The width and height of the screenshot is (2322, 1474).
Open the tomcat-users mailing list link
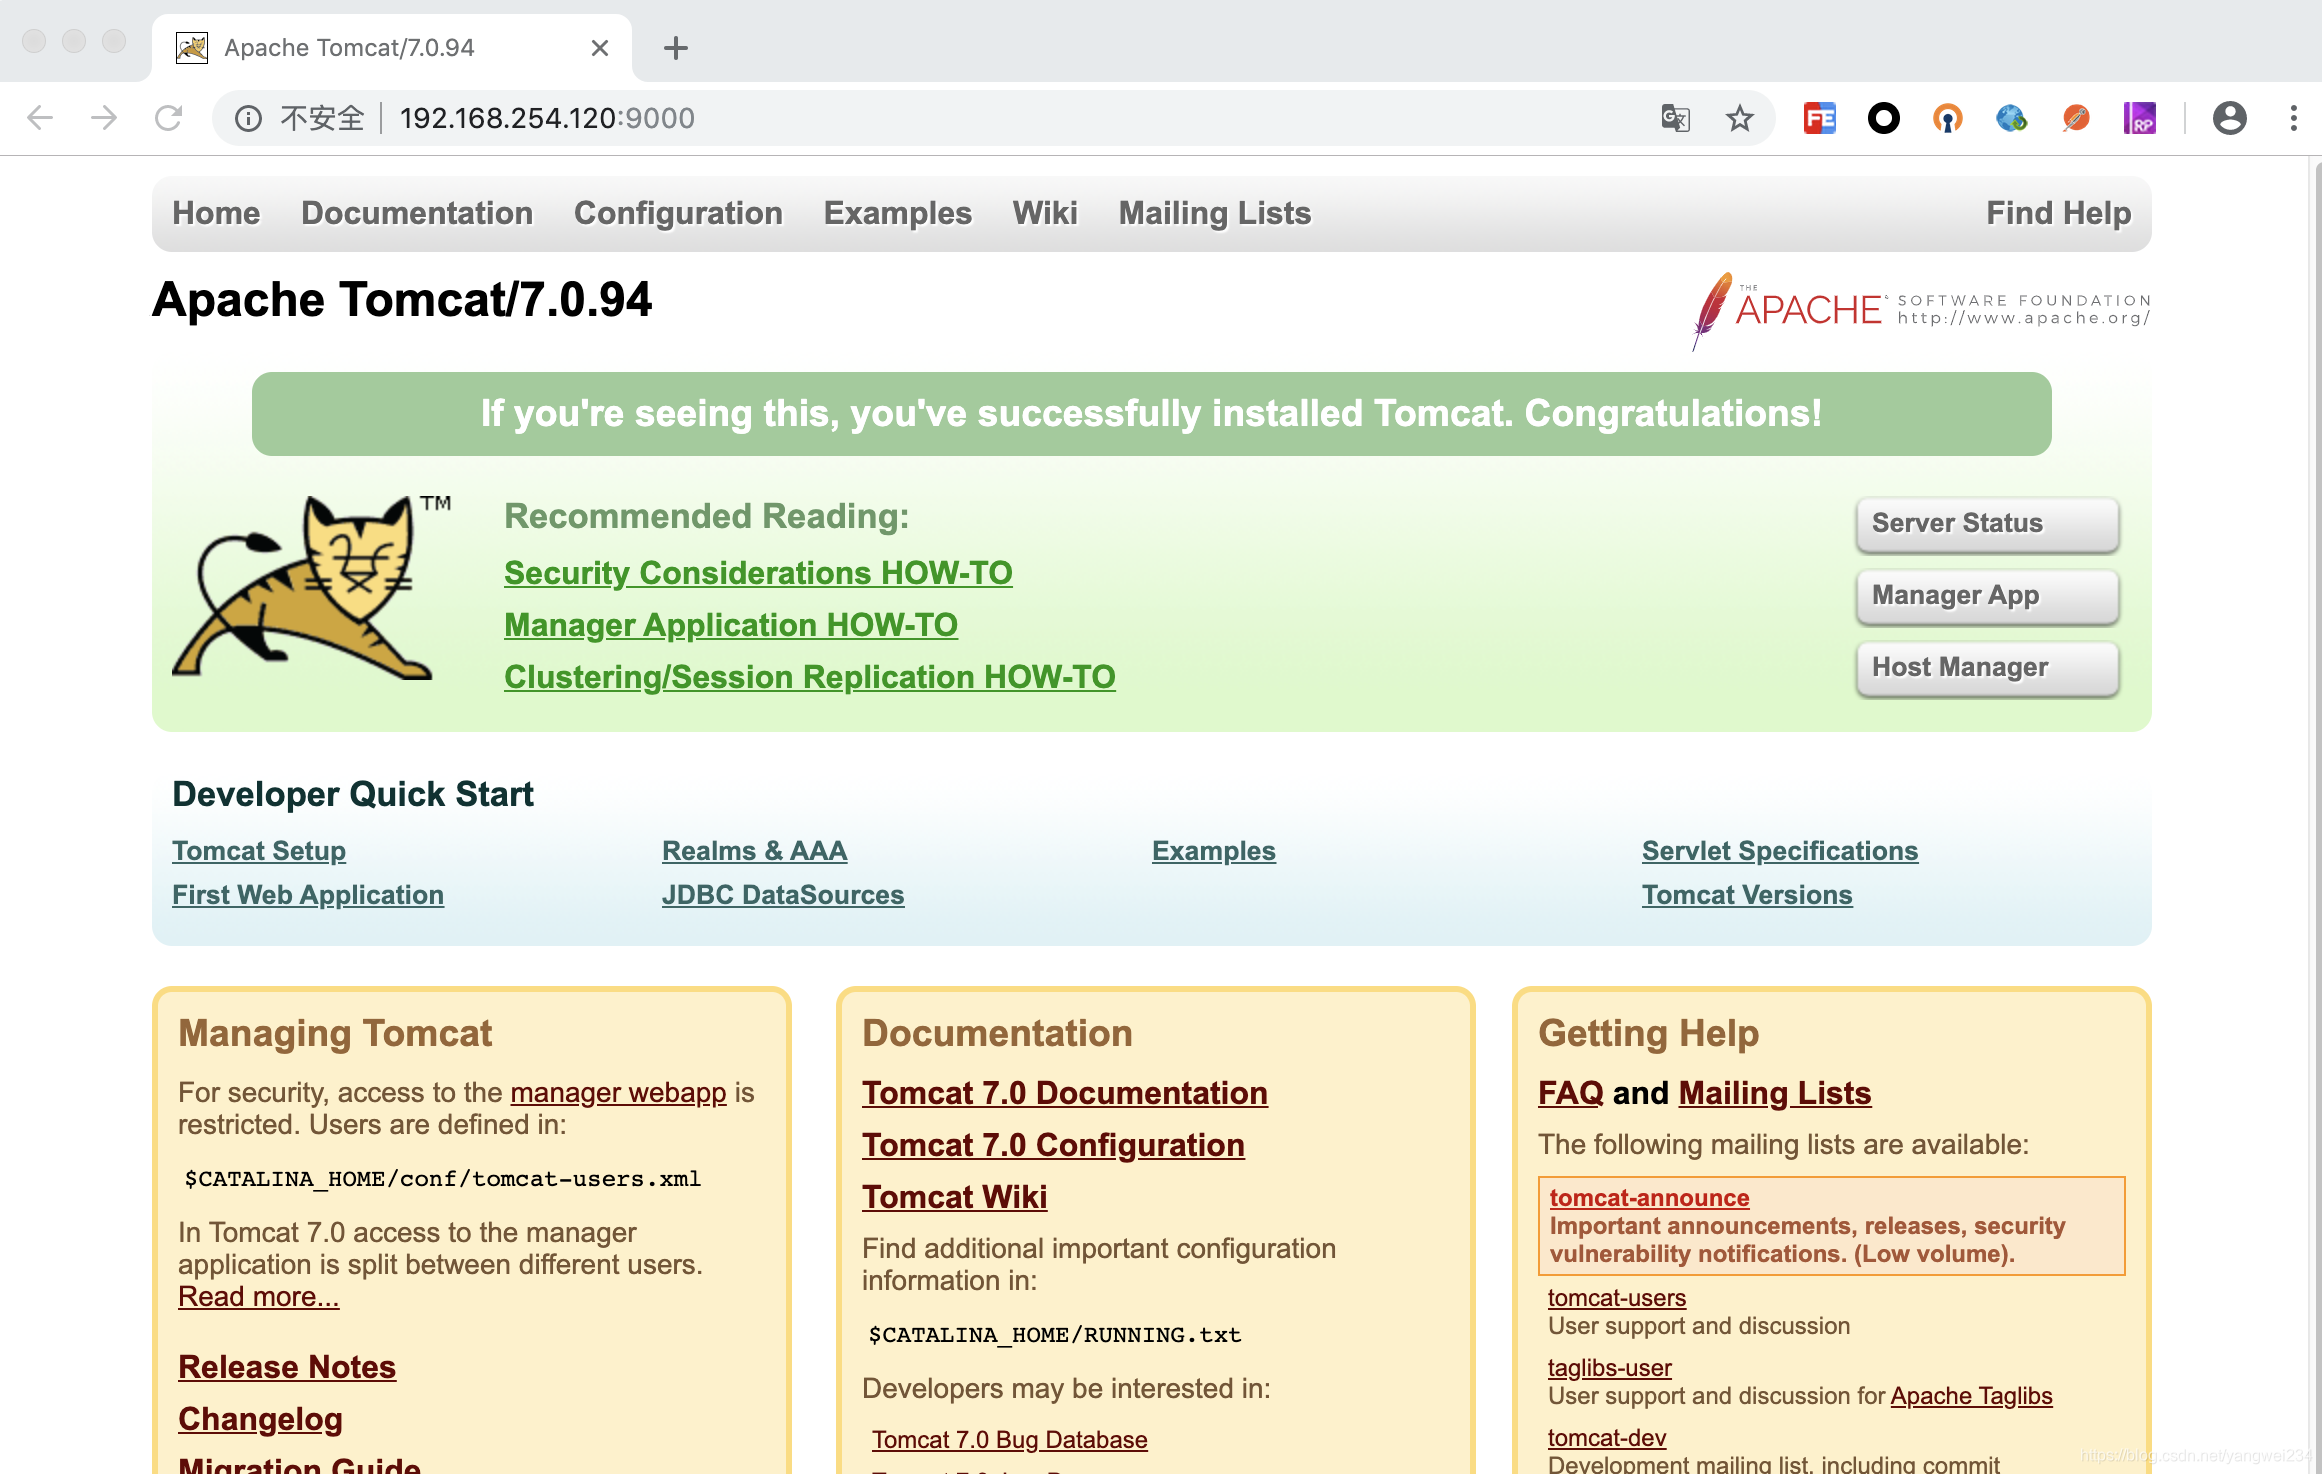pos(1617,1297)
